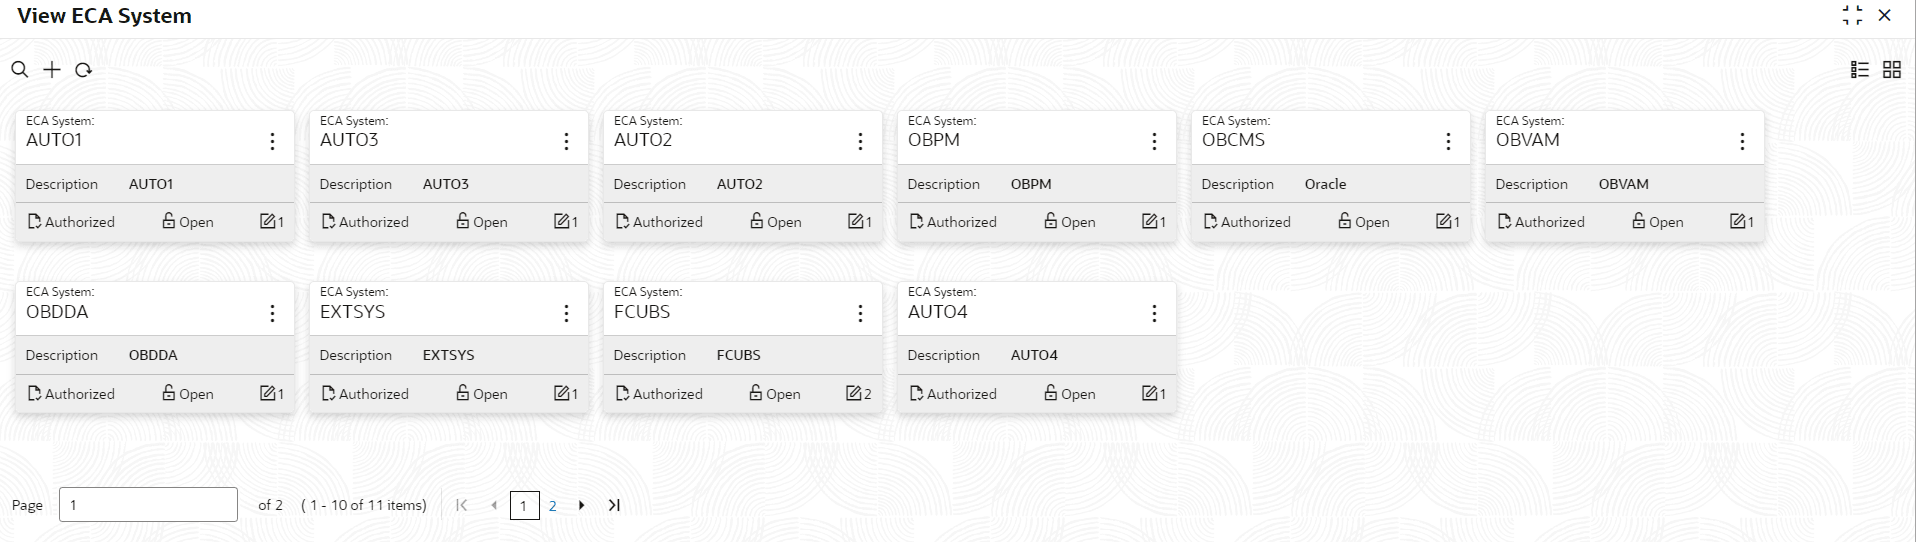This screenshot has height=542, width=1916.
Task: Expand actions menu for EXTSYS card
Action: [566, 314]
